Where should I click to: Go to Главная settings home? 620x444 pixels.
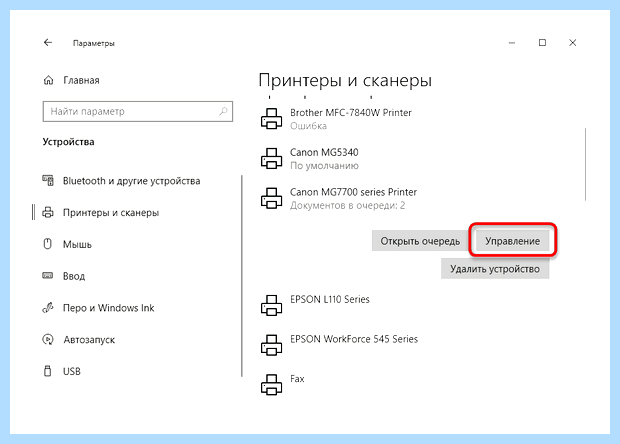click(x=81, y=80)
